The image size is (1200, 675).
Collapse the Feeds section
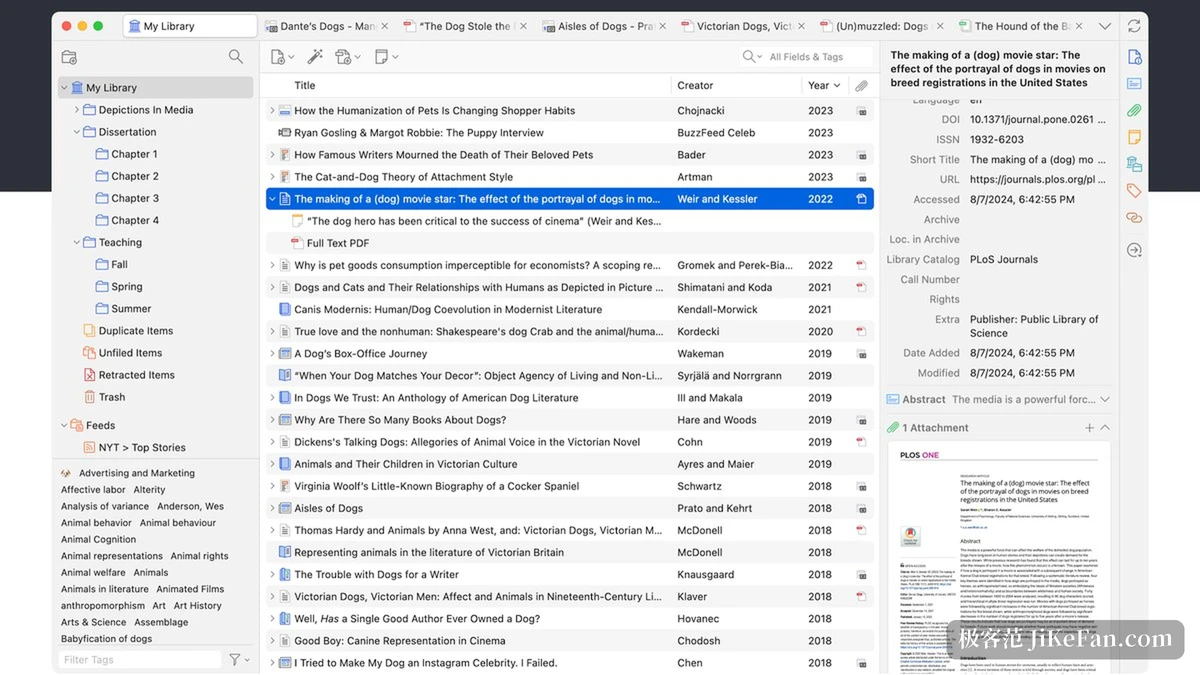coord(64,425)
